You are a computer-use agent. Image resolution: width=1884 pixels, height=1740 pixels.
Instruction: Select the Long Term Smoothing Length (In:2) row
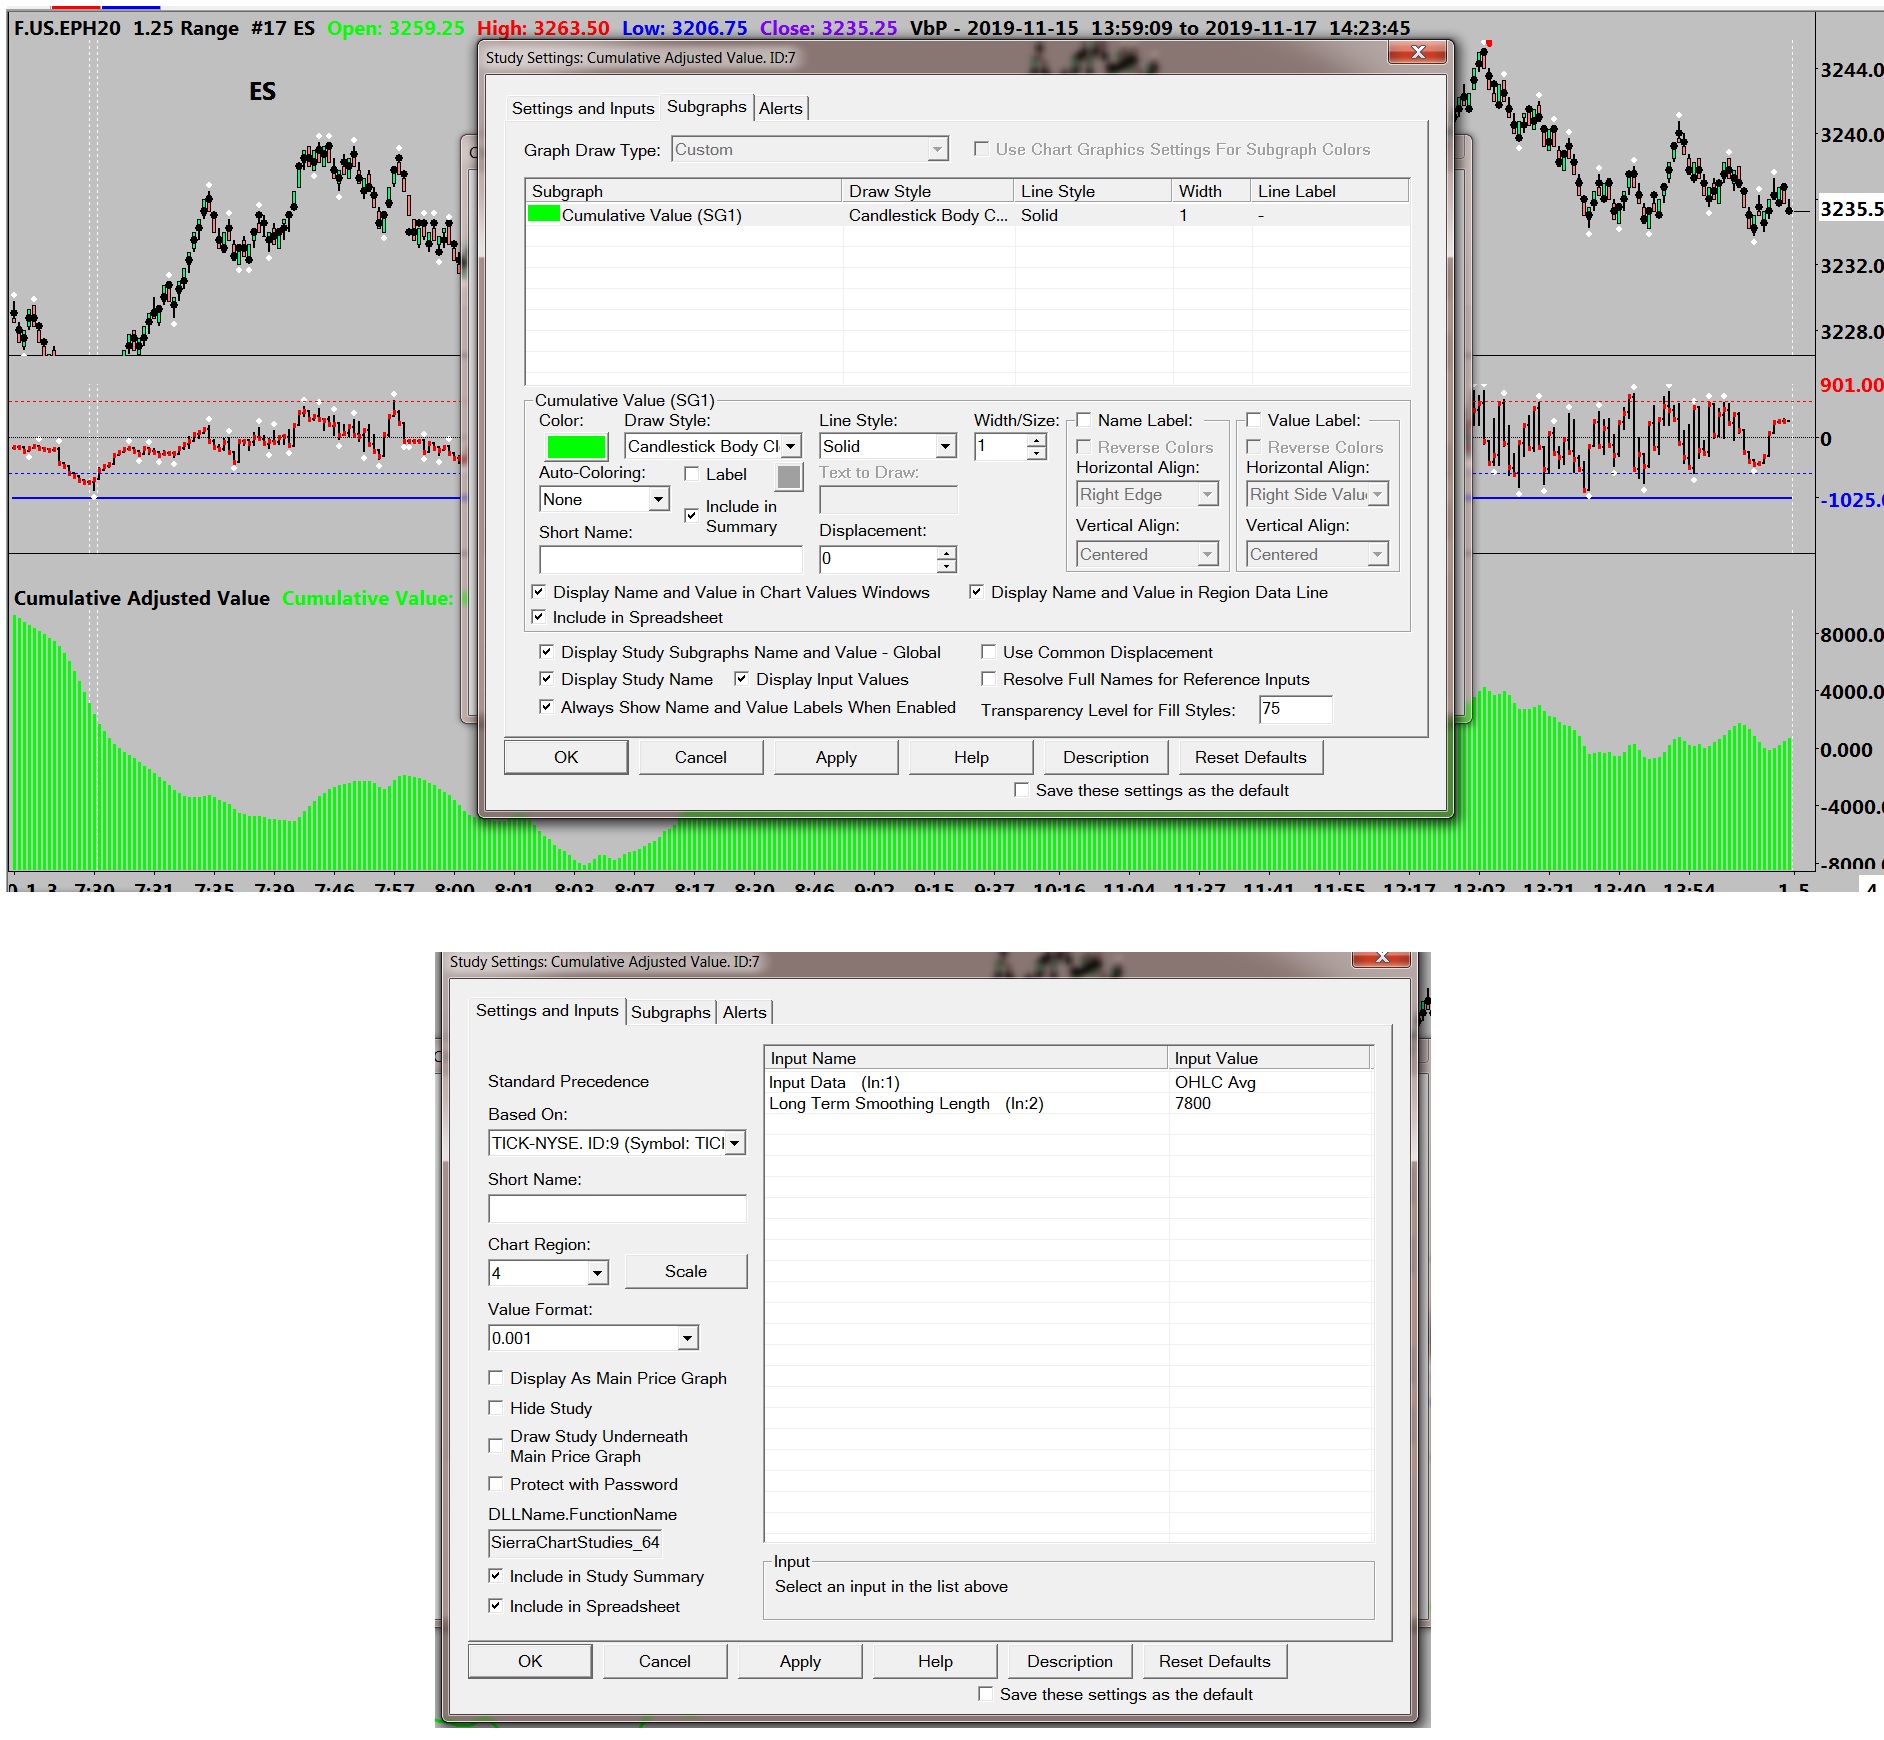[1068, 1103]
